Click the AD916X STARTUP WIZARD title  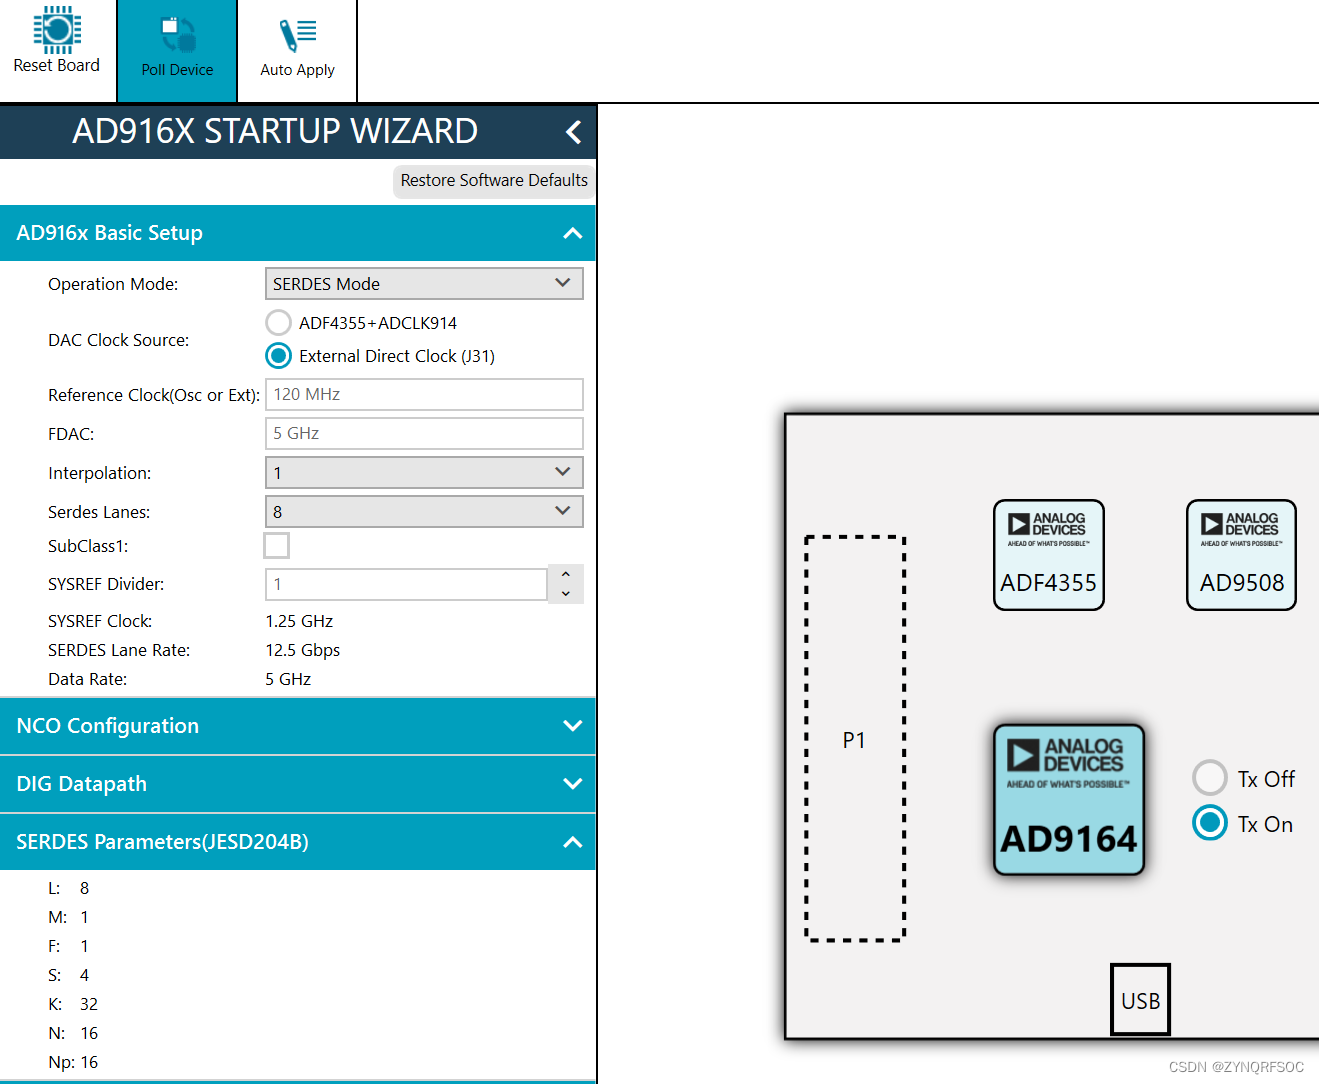[x=275, y=131]
